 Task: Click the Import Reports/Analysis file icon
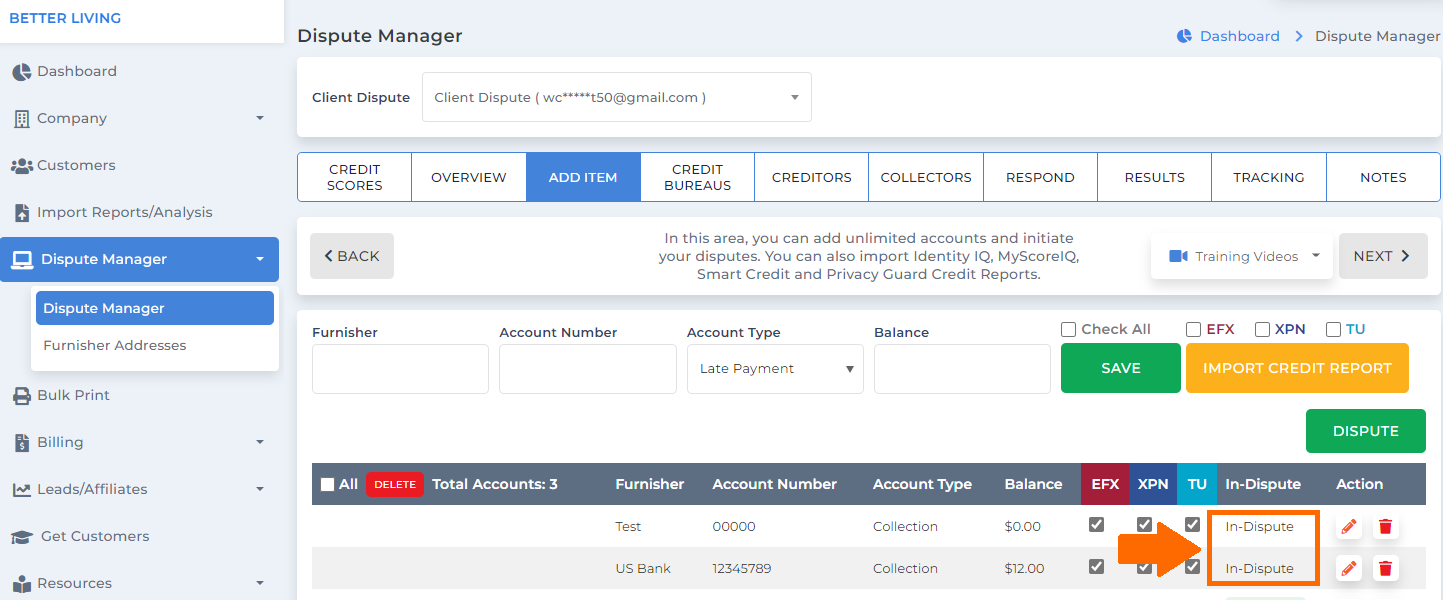[x=21, y=213]
